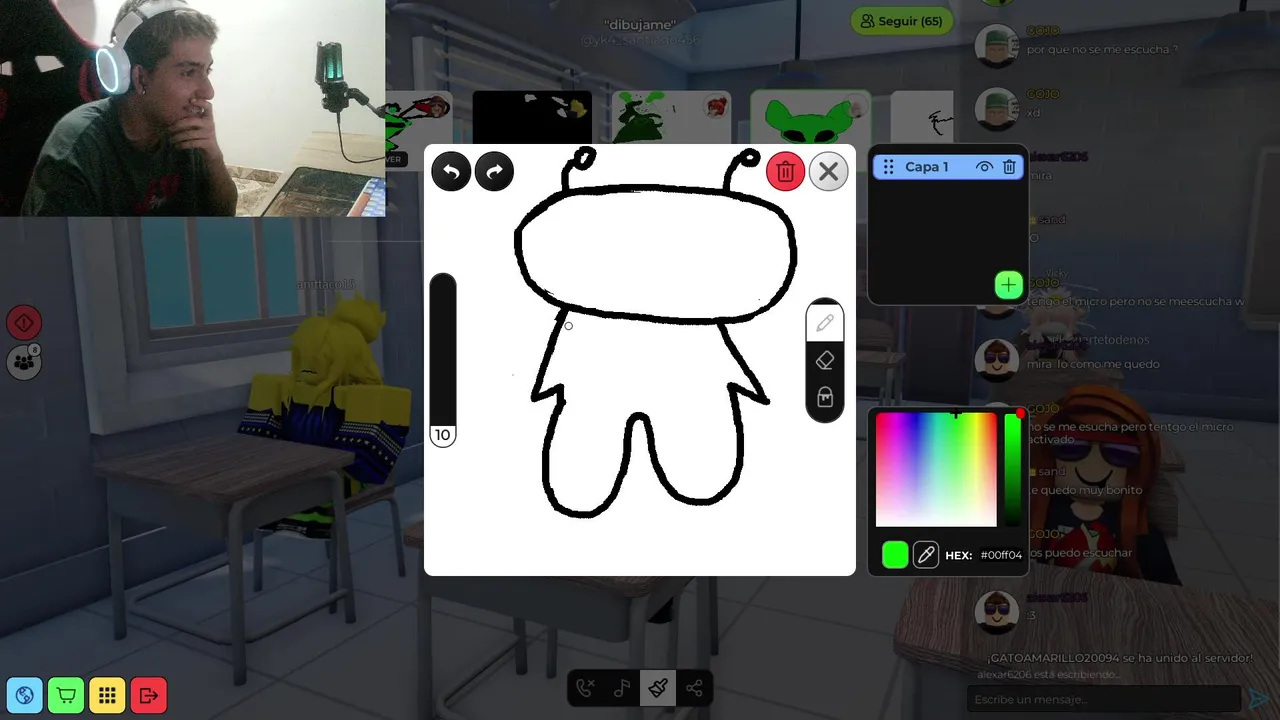The height and width of the screenshot is (720, 1280).
Task: Click the red diamond alert icon
Action: [x=24, y=323]
